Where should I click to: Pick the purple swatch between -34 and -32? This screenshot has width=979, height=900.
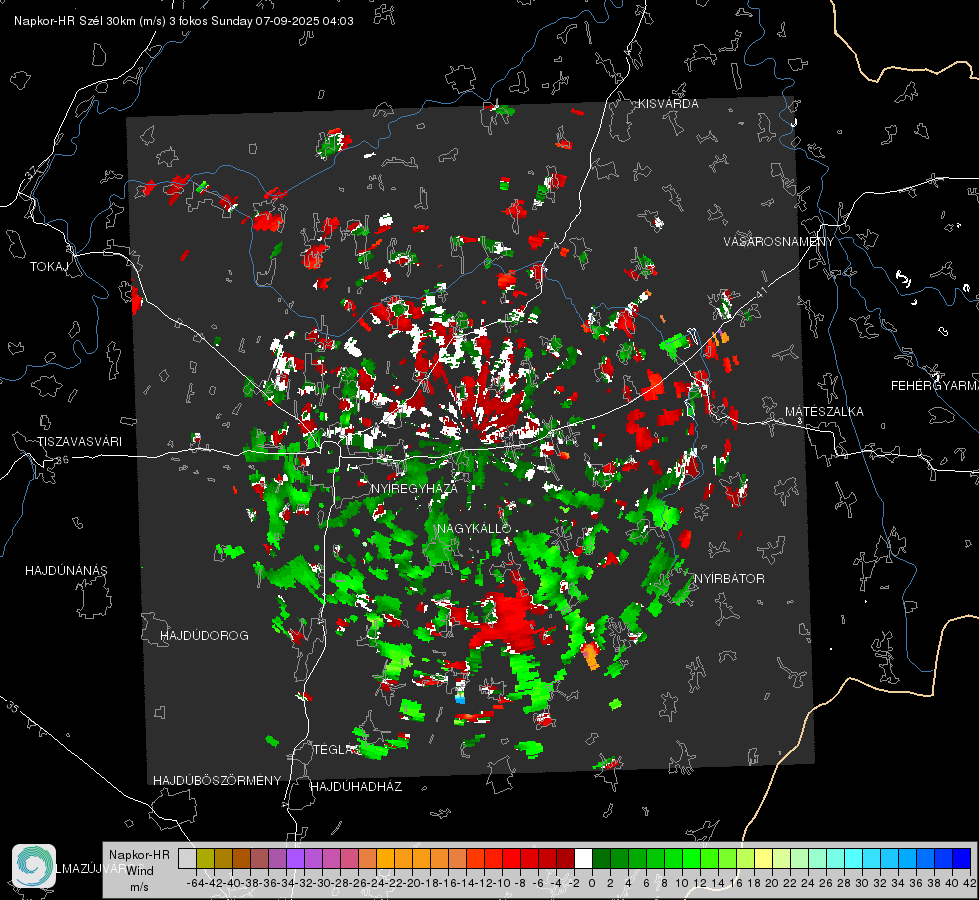295,859
